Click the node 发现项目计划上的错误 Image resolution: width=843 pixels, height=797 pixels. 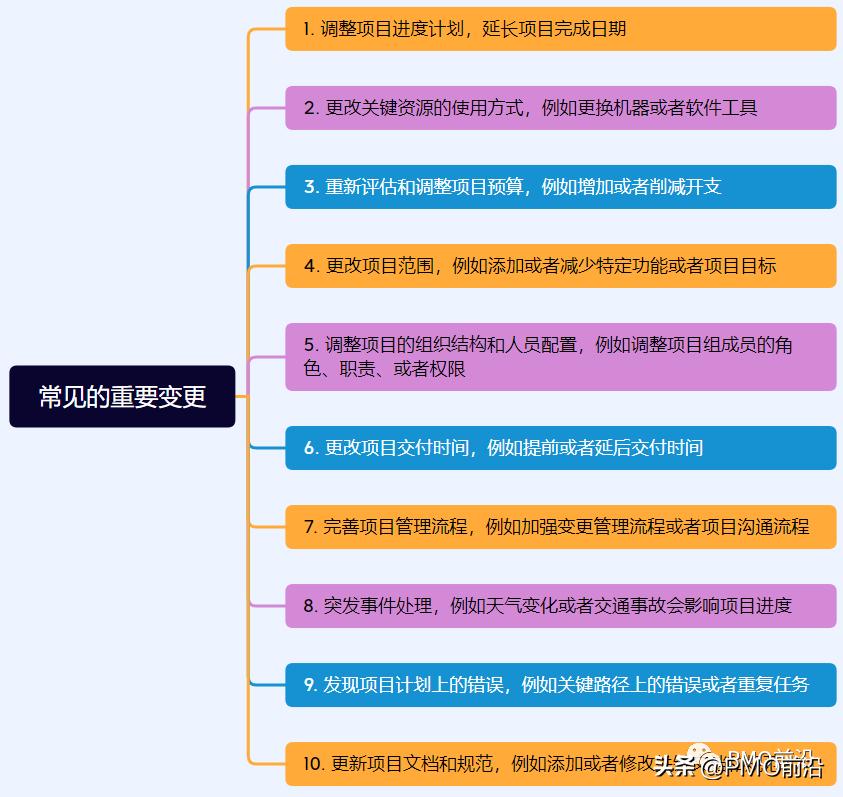click(558, 686)
